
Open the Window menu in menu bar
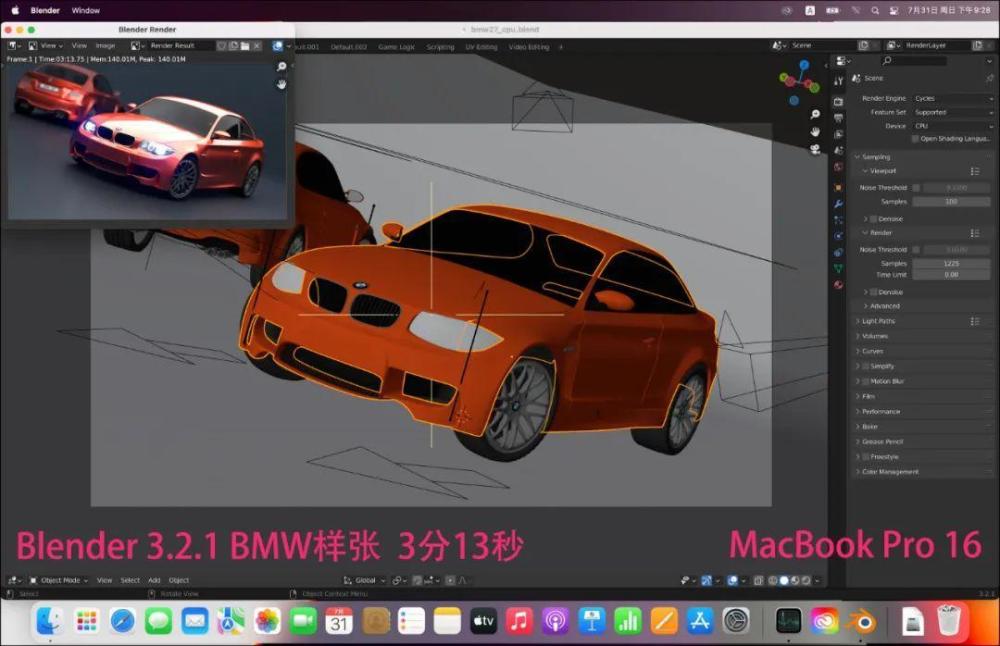[86, 10]
